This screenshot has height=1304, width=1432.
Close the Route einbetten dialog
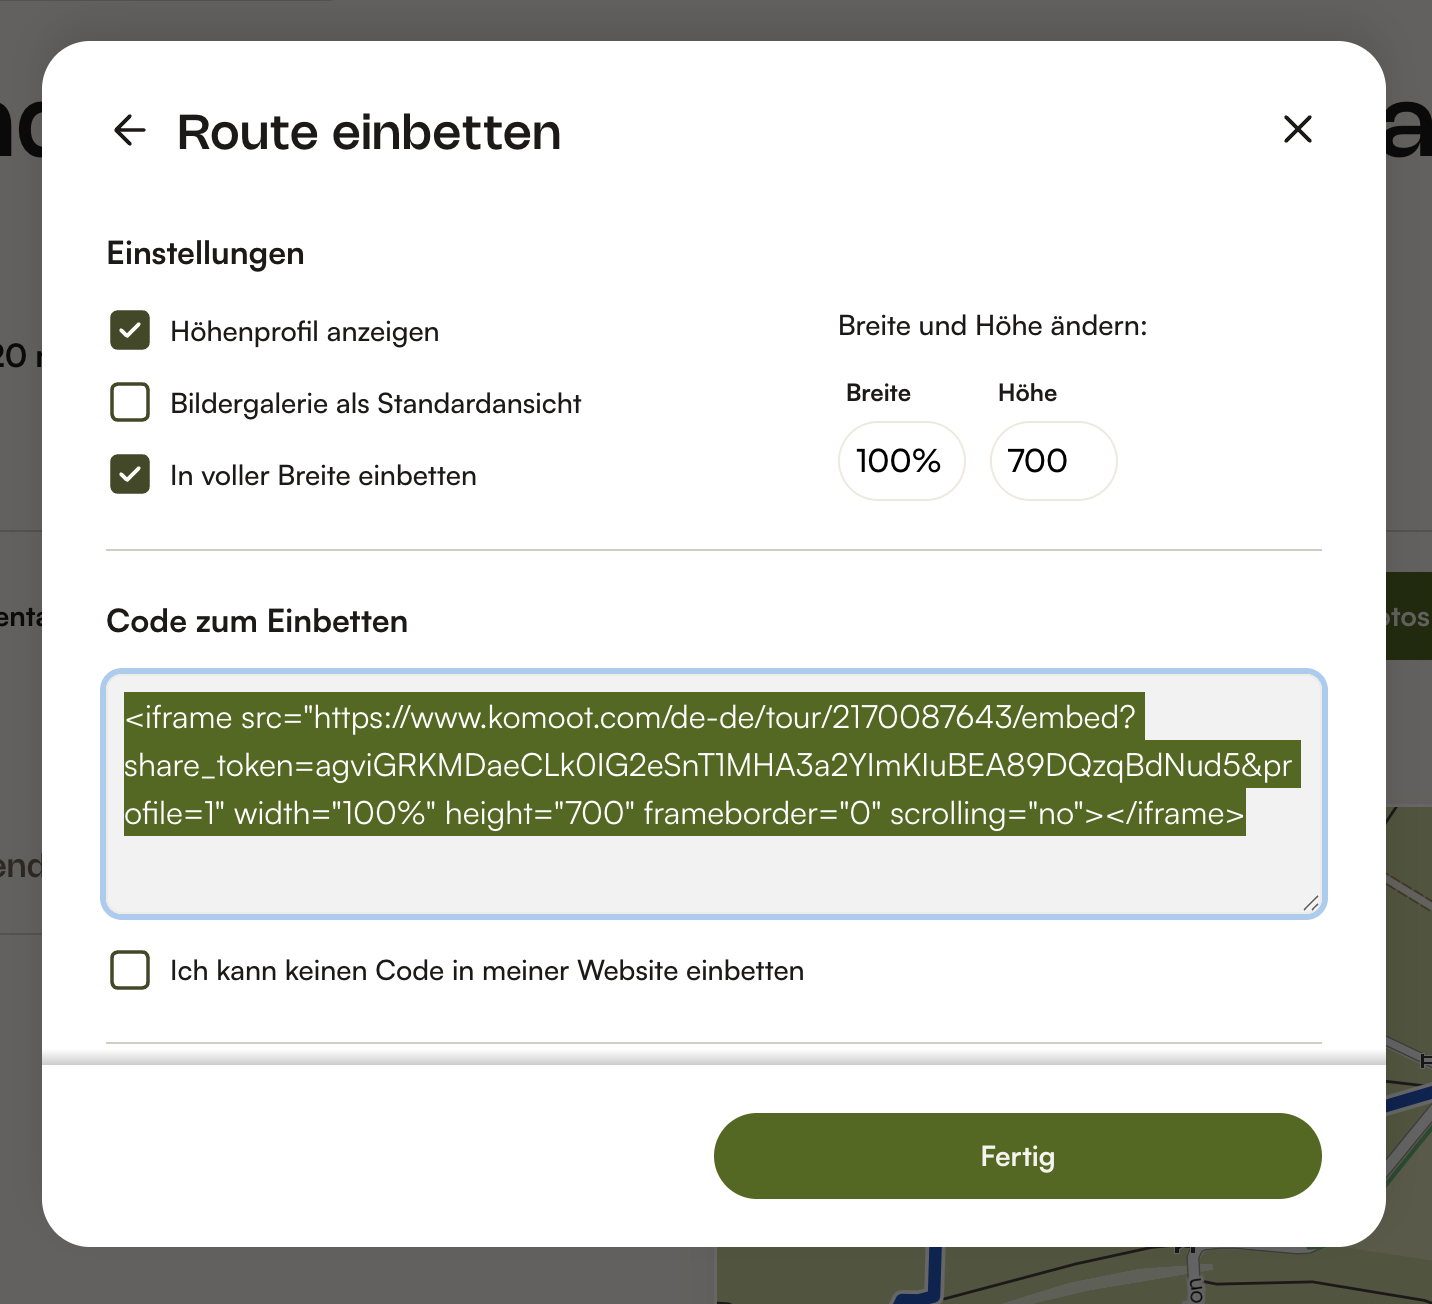pyautogui.click(x=1297, y=129)
